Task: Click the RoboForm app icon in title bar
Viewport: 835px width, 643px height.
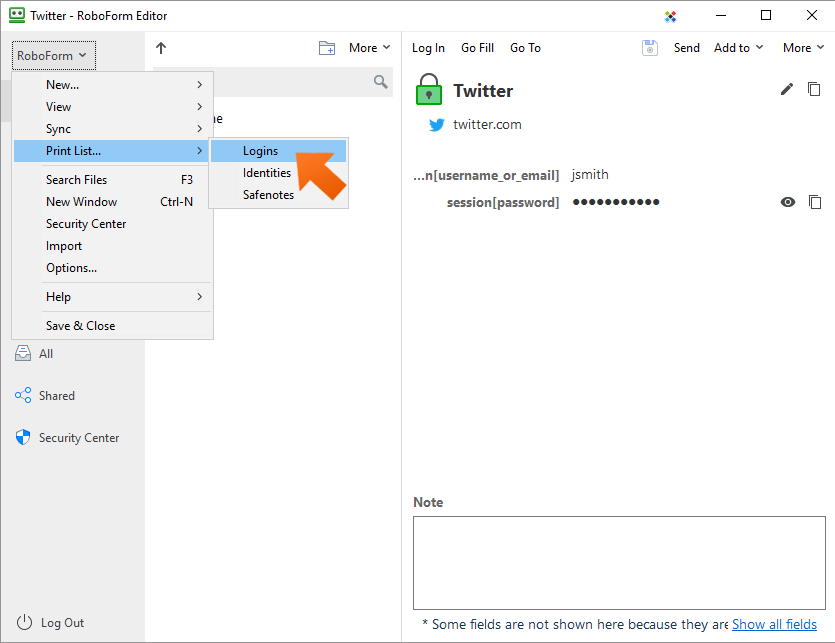Action: 17,15
